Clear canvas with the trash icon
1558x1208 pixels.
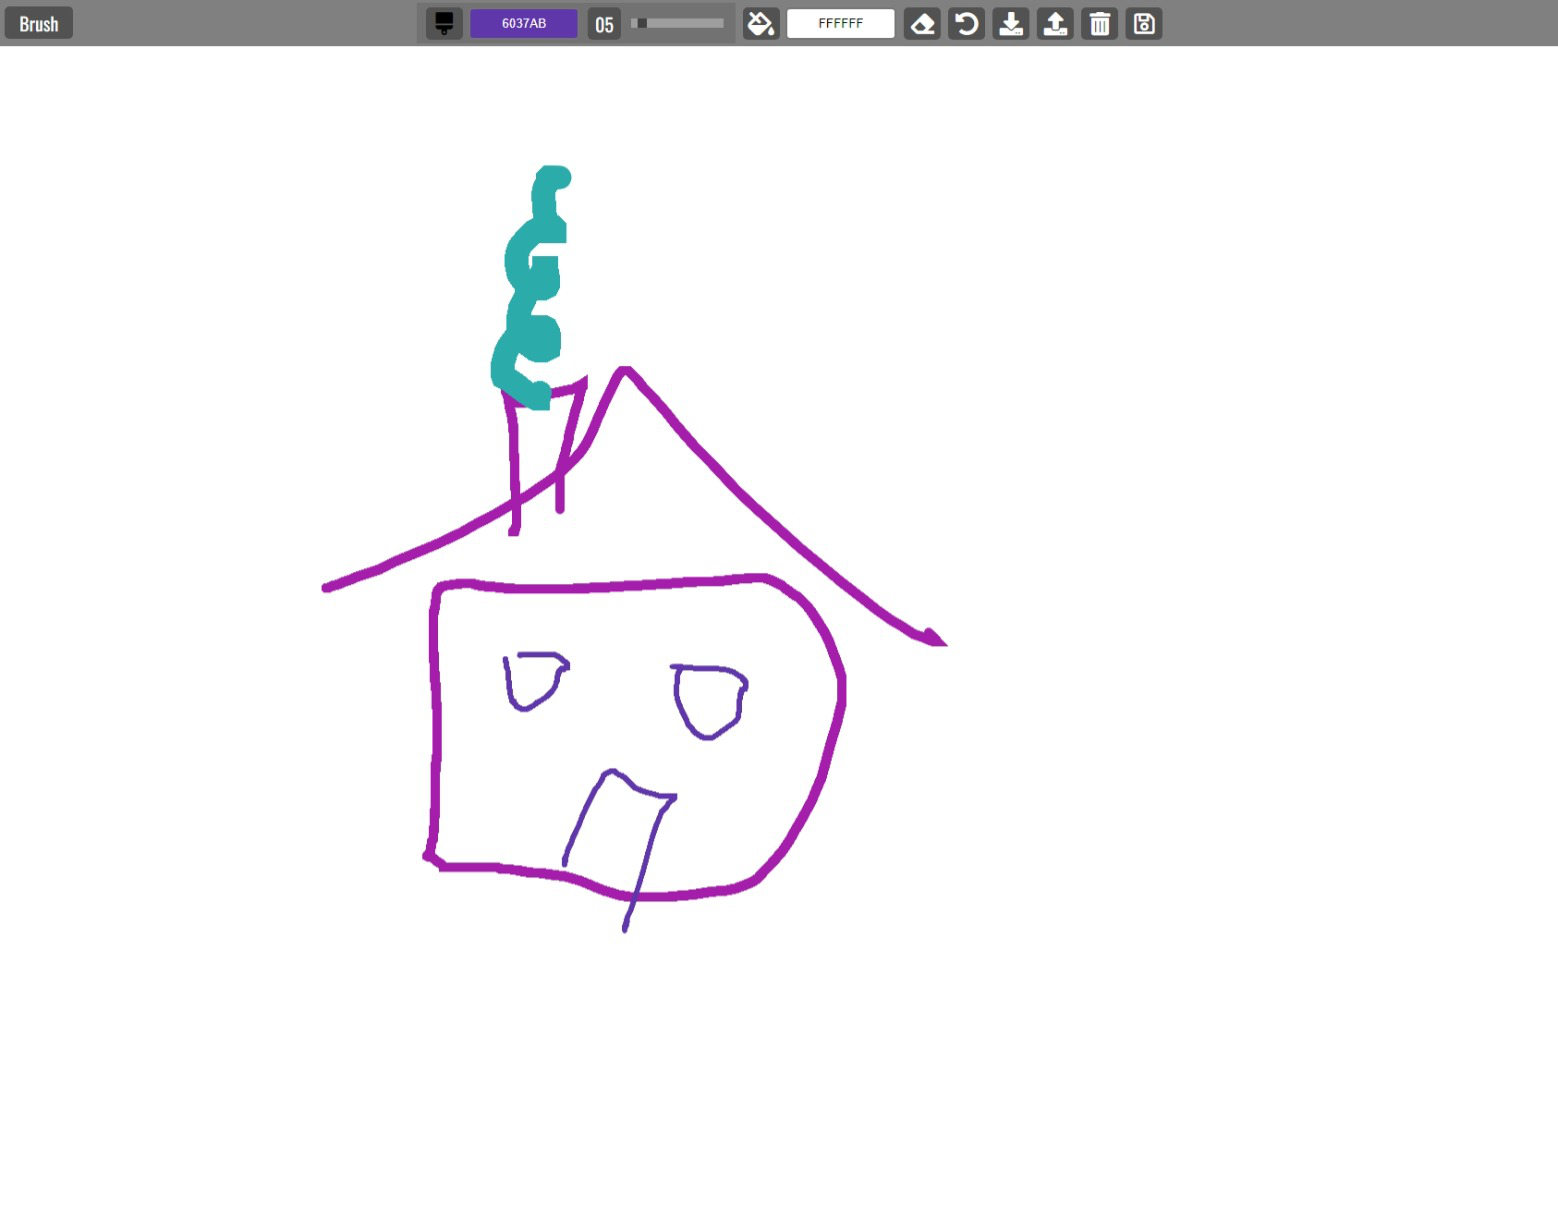click(x=1099, y=23)
